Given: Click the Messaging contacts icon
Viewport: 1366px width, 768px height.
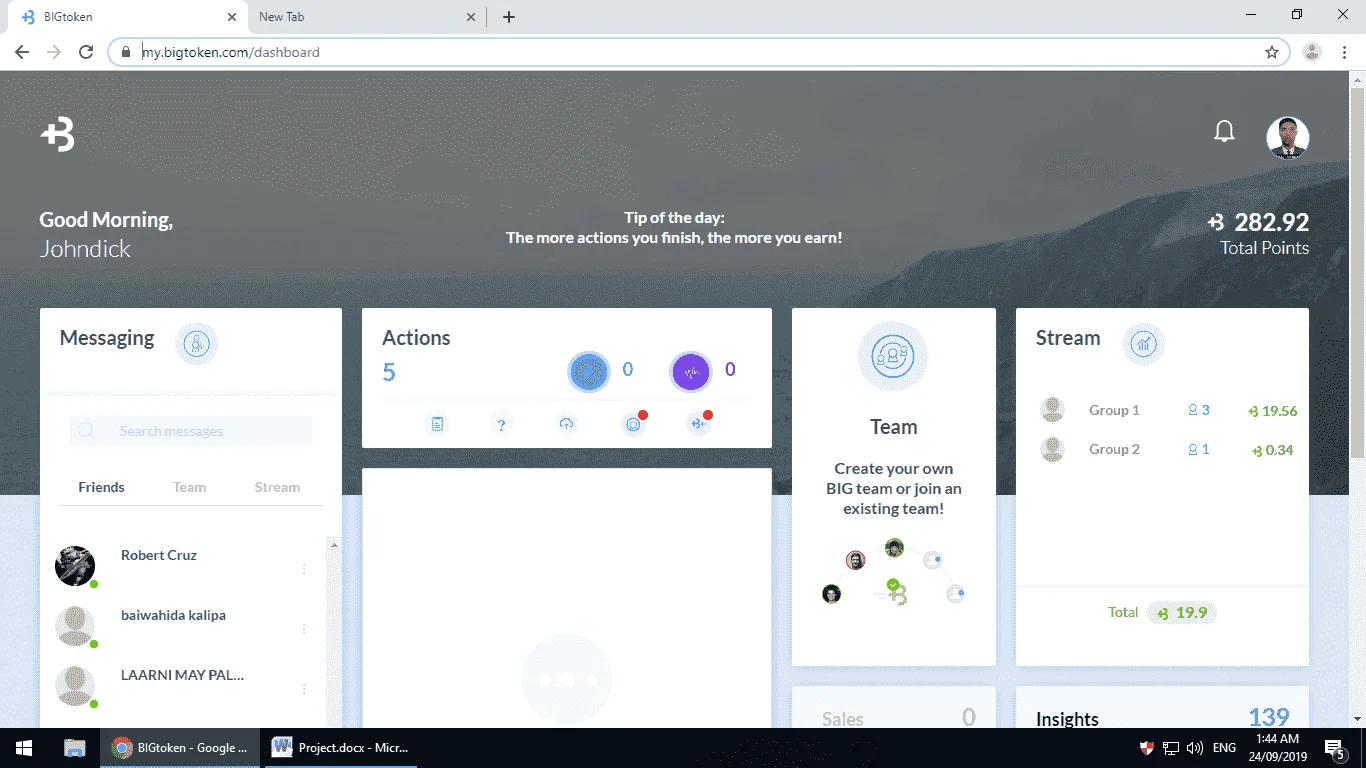Looking at the screenshot, I should point(197,344).
